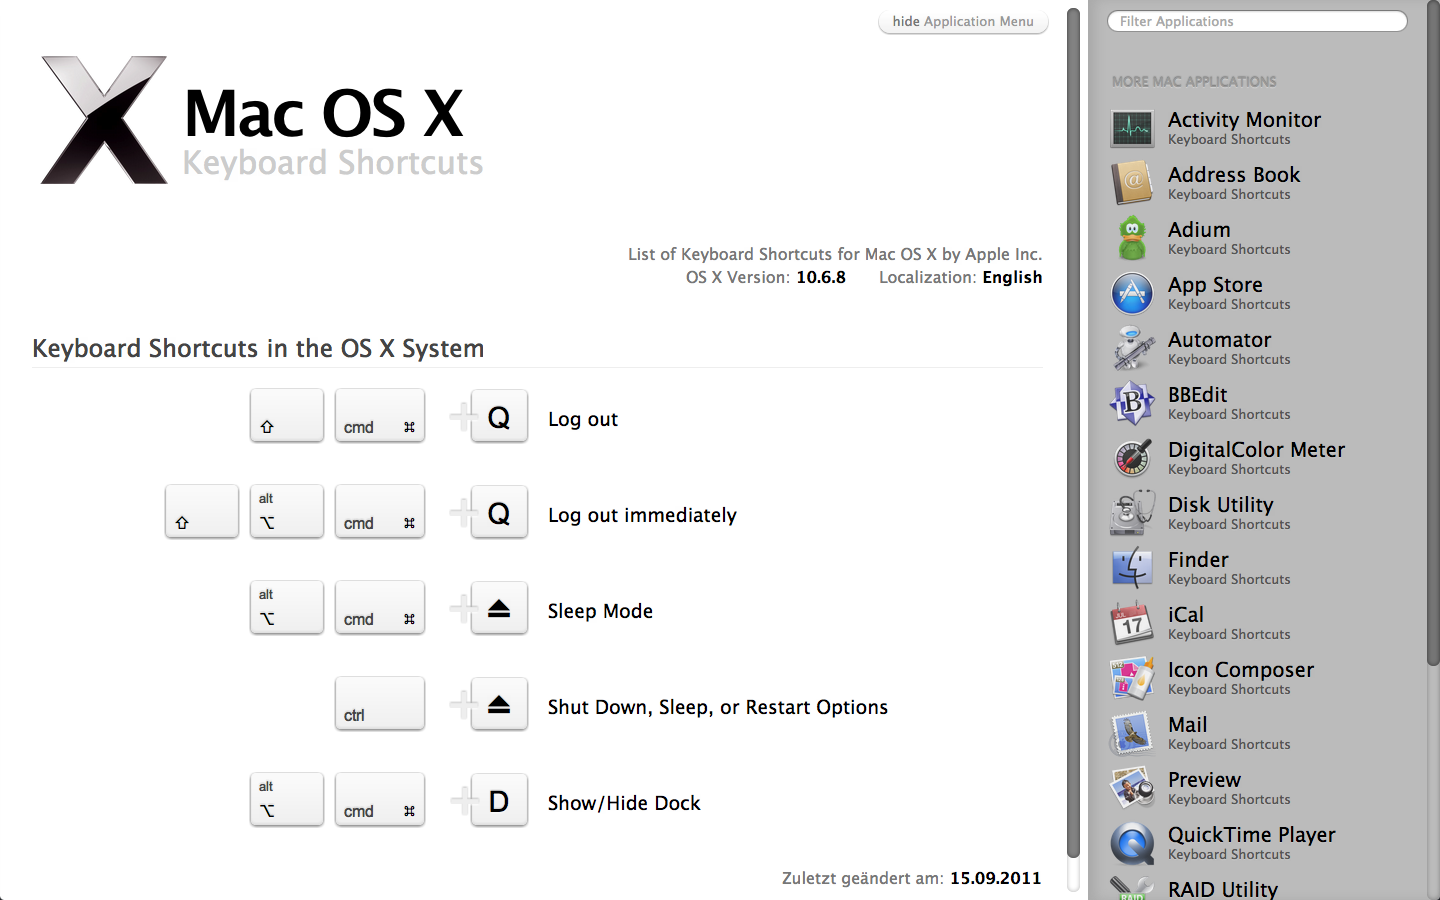Image resolution: width=1440 pixels, height=900 pixels.
Task: Choose the Automator robot icon
Action: [x=1132, y=348]
